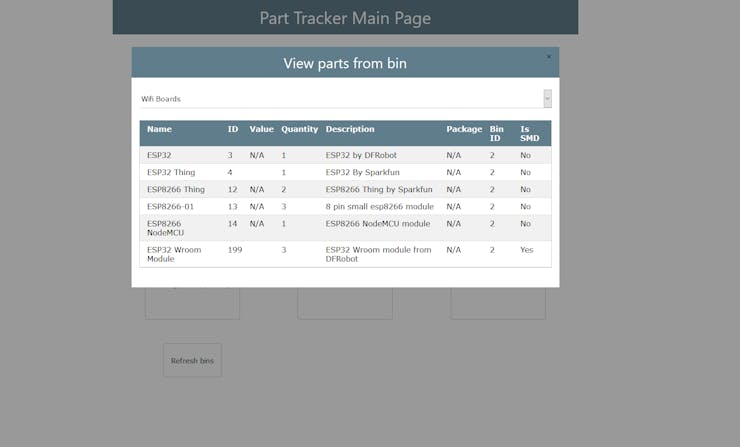Select the ESP32 Wroom Module name cell
740x447 pixels.
click(x=174, y=254)
